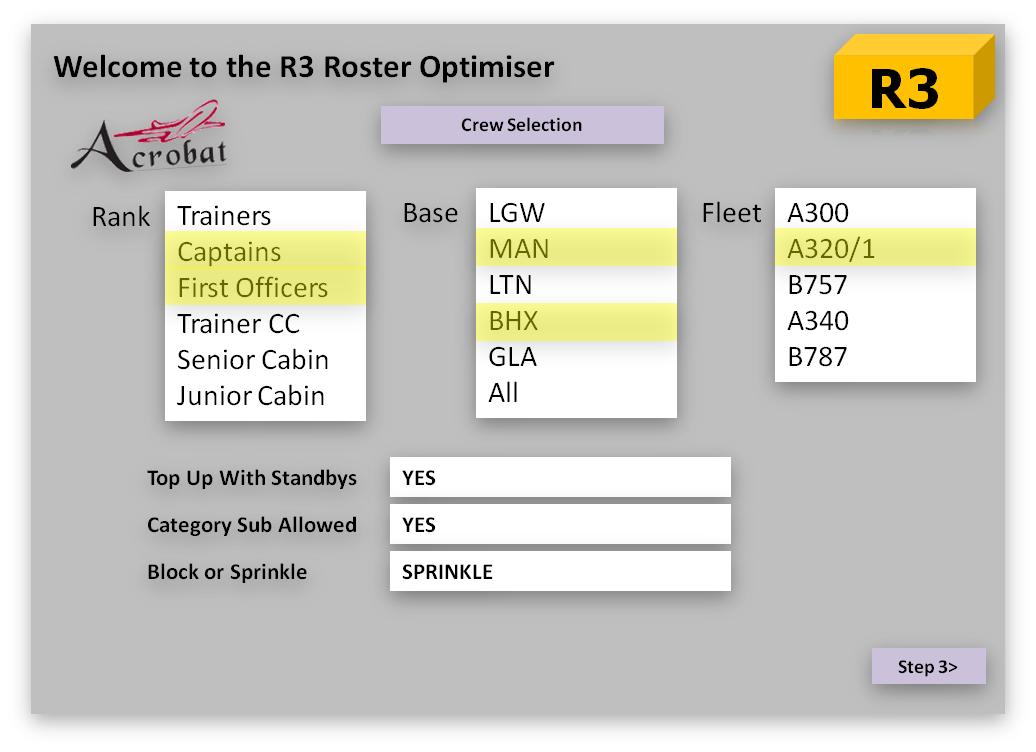The width and height of the screenshot is (1036, 752).
Task: Pick B757 from the Fleet list
Action: 817,285
